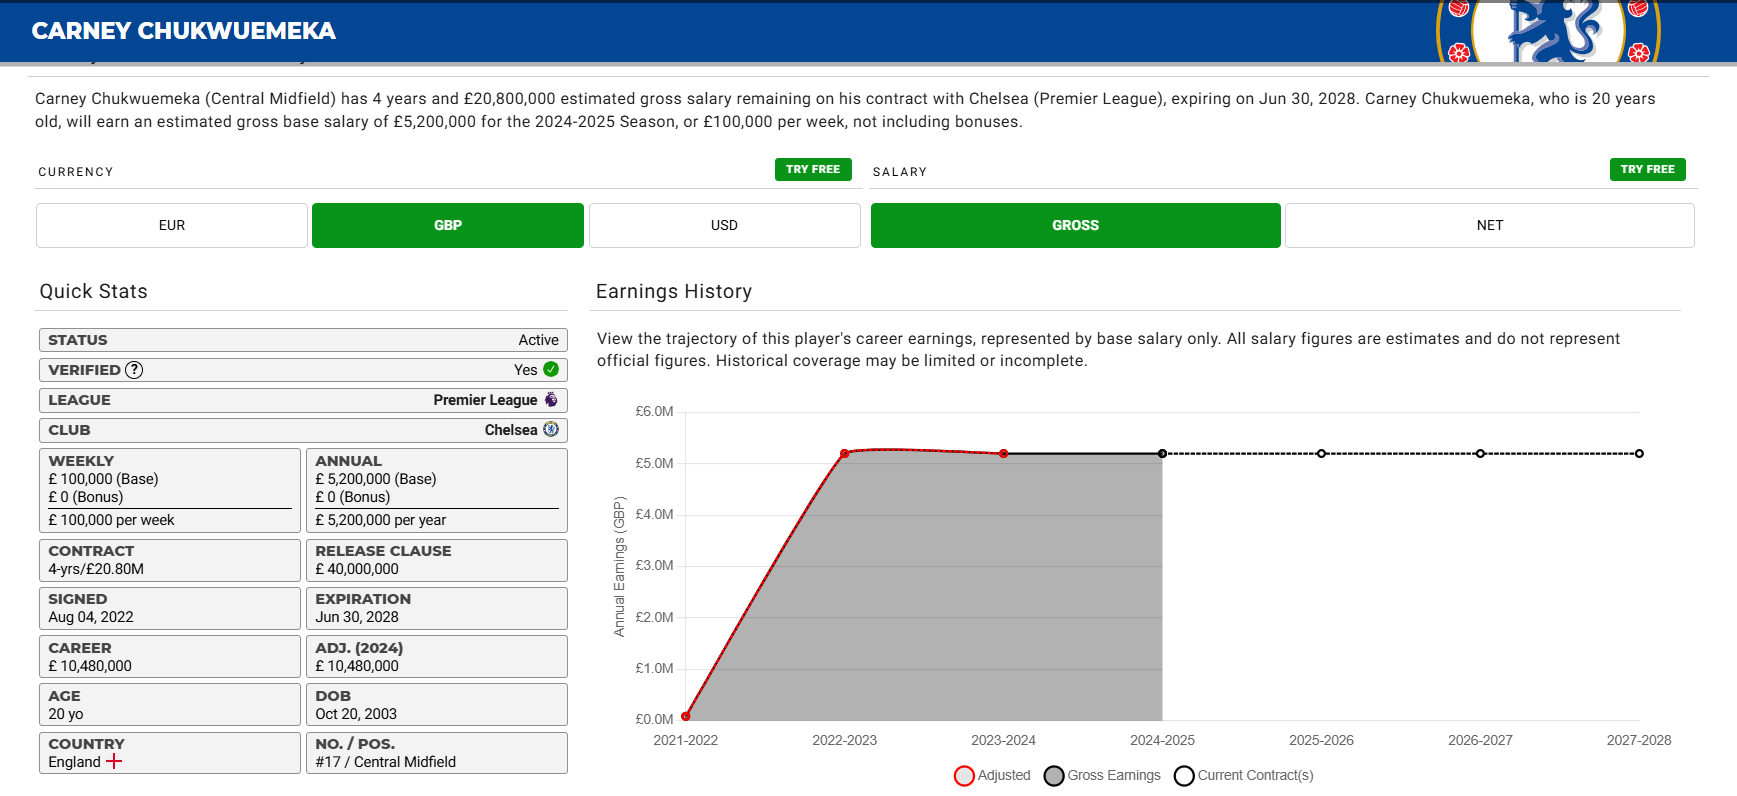
Task: Click TRY FREE beside Salary
Action: 1648,169
